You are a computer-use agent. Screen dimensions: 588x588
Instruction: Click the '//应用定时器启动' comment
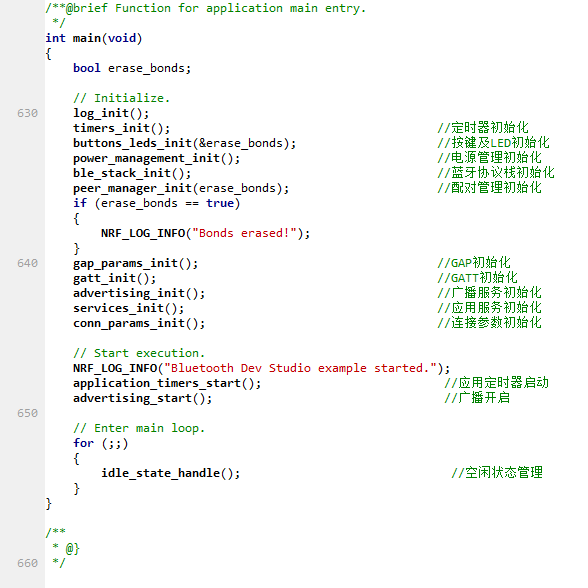click(496, 382)
